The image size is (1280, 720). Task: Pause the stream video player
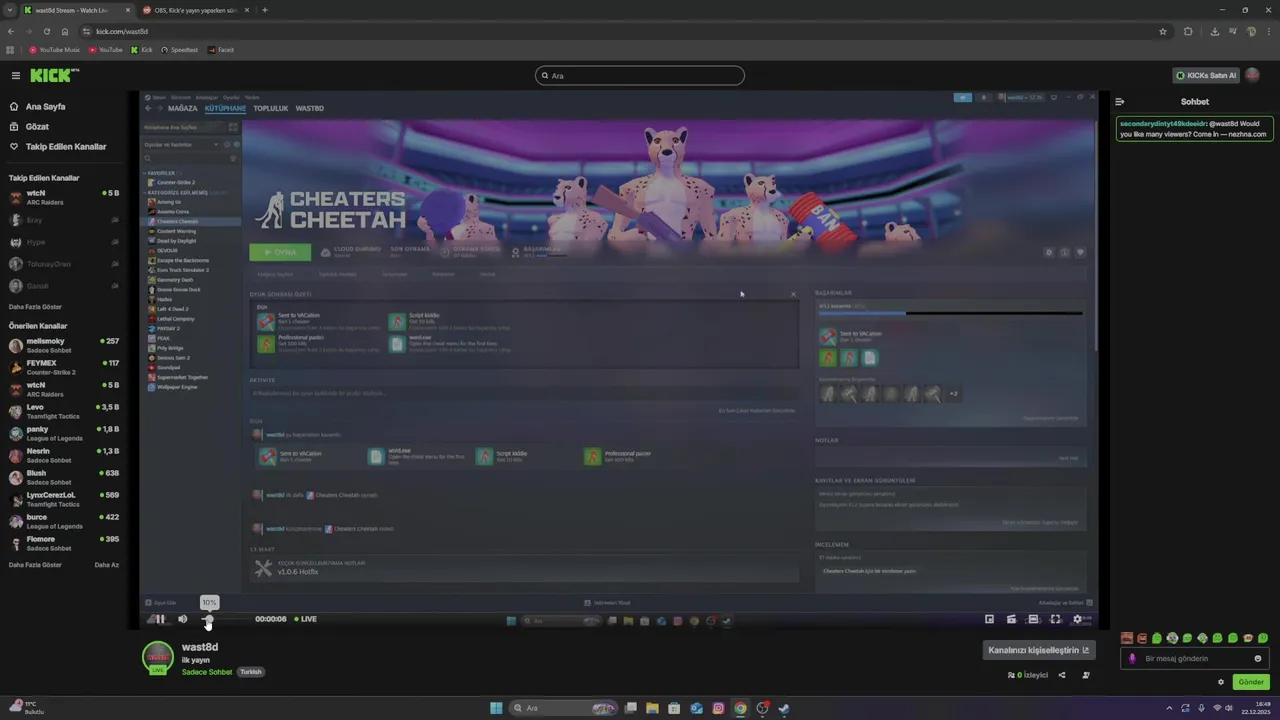tap(159, 619)
